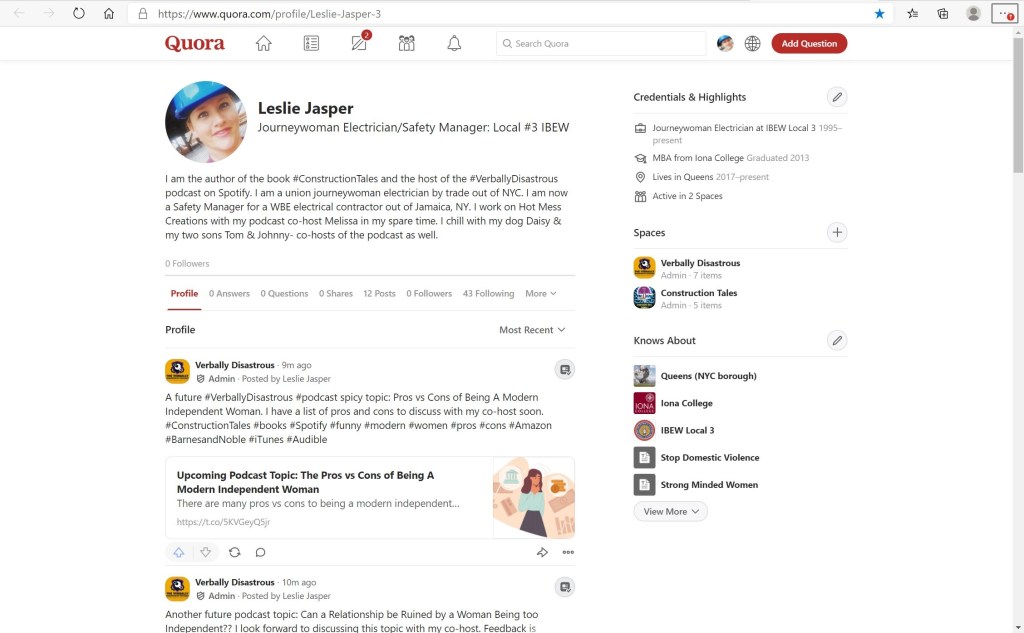
Task: Favorite this page with browser star
Action: (879, 14)
